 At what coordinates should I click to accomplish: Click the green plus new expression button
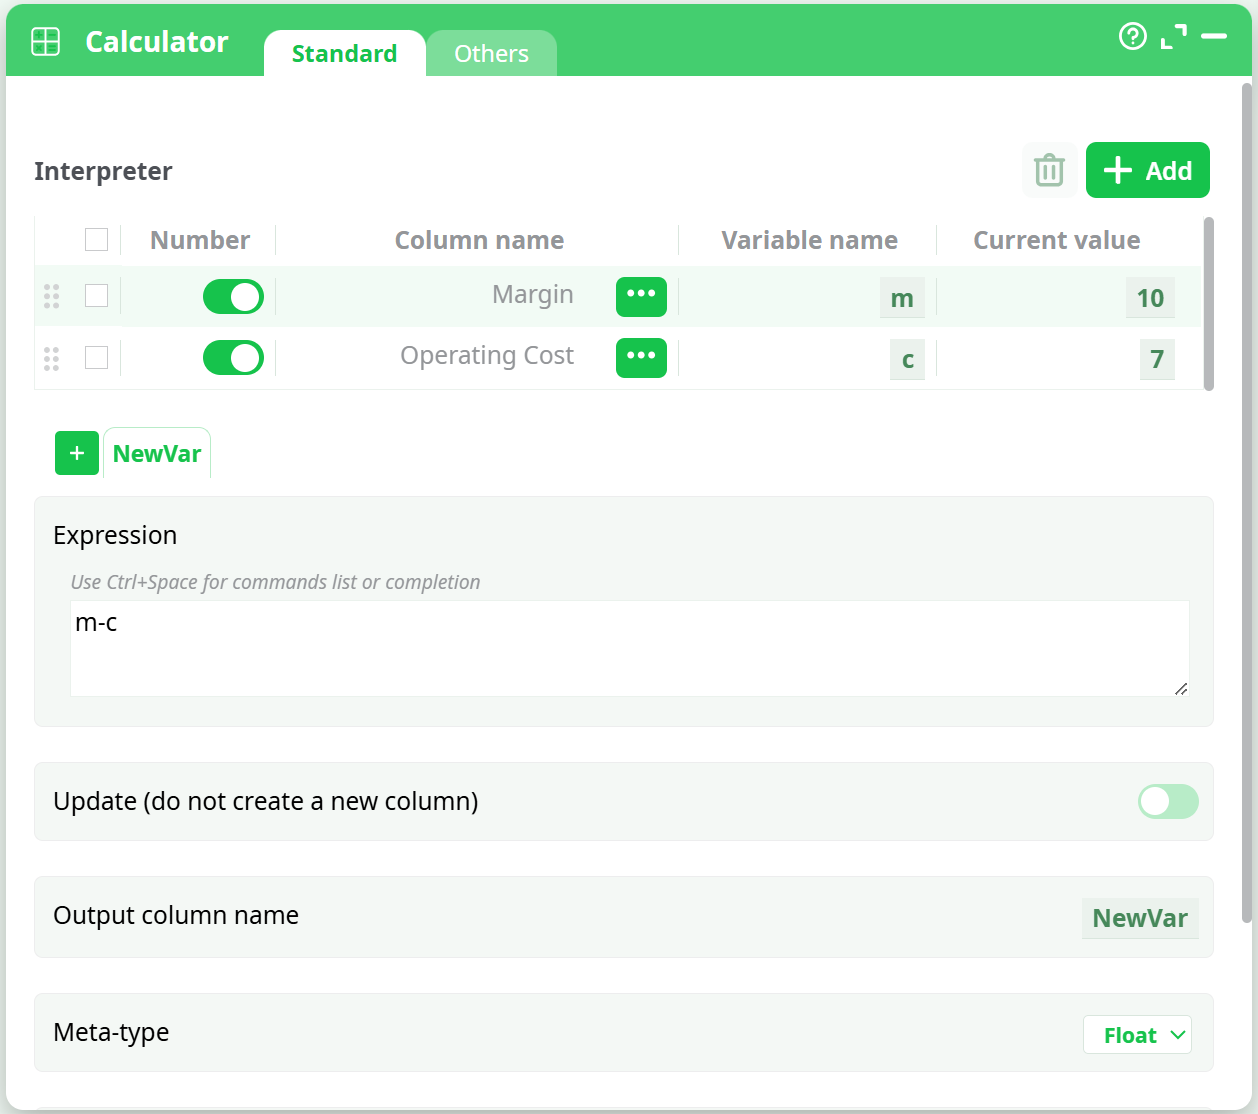click(77, 453)
